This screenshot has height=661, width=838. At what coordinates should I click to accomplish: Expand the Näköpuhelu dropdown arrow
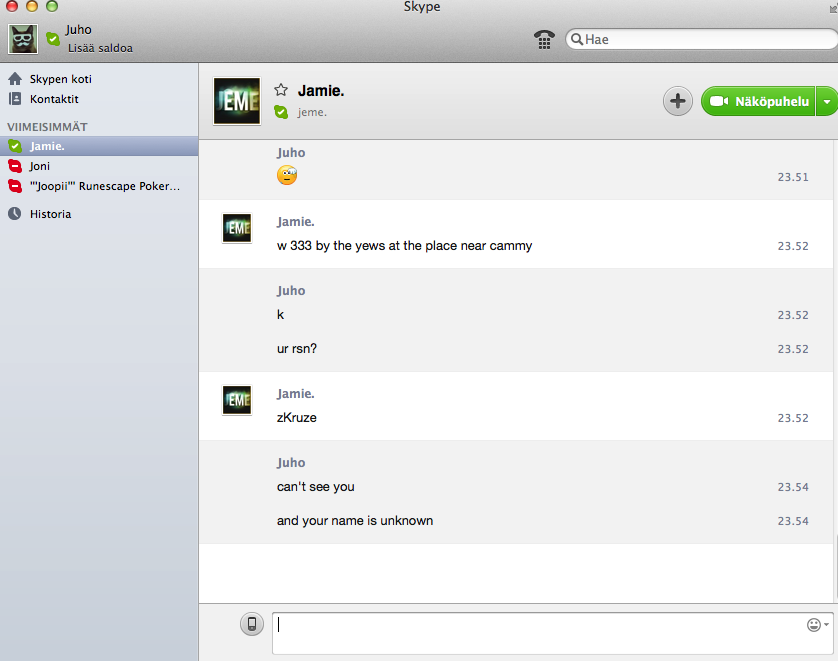(826, 101)
